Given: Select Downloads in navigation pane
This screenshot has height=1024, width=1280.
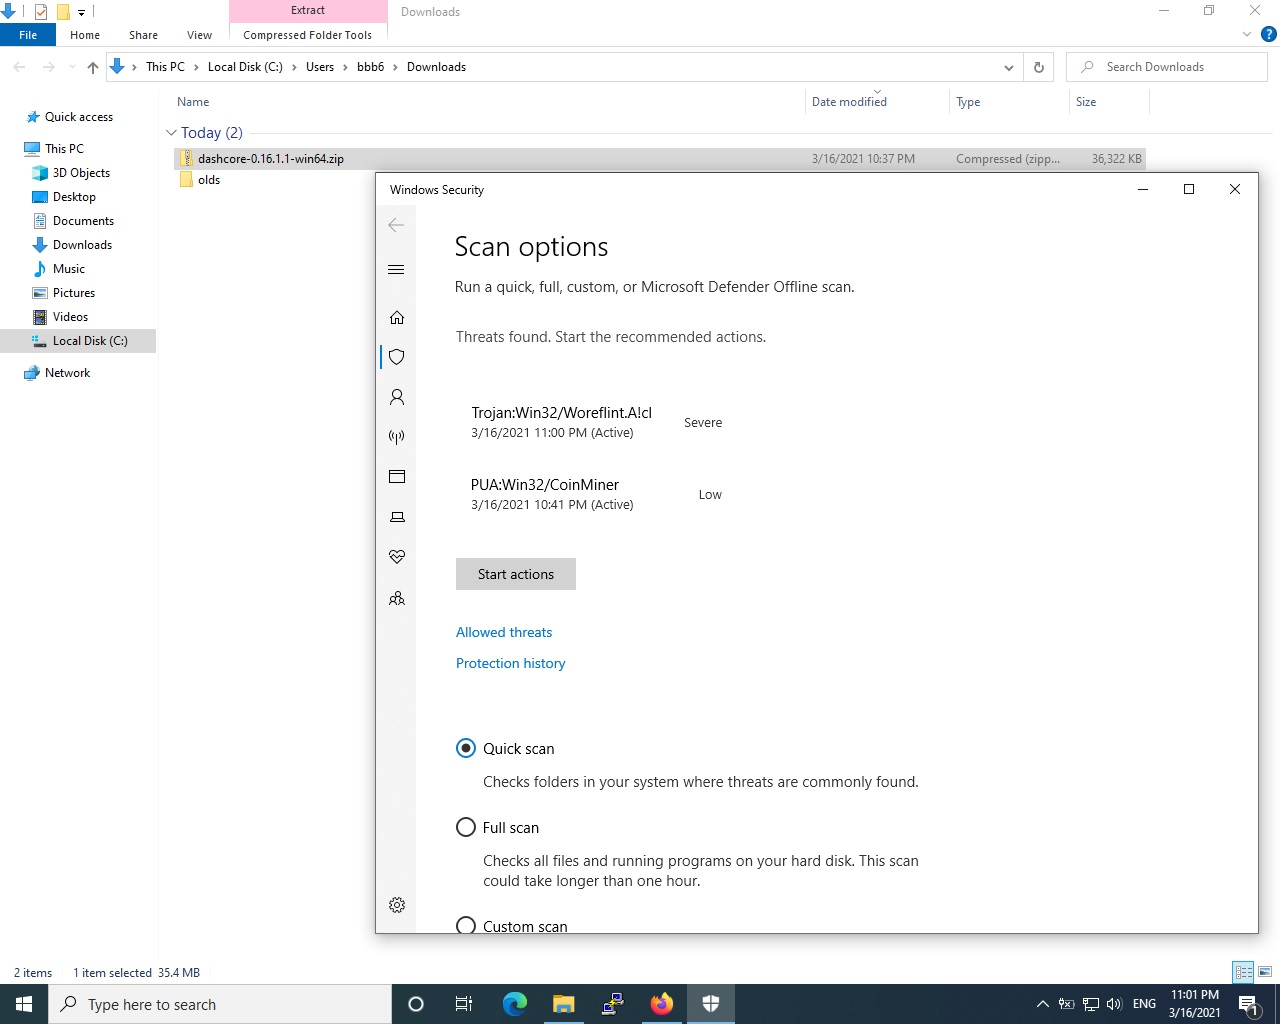Looking at the screenshot, I should click(x=82, y=245).
